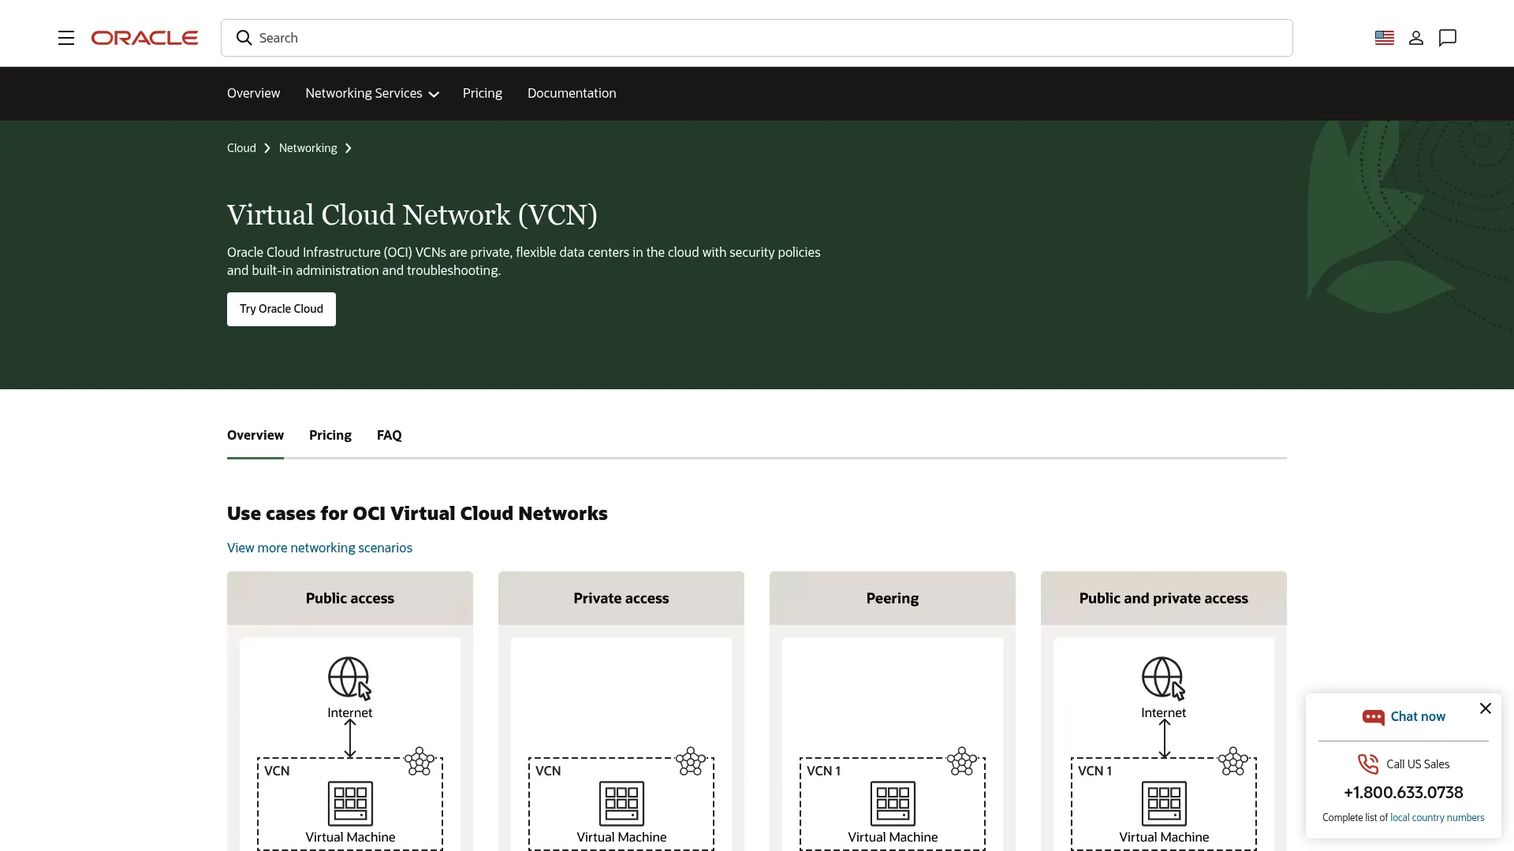This screenshot has width=1514, height=851.
Task: Click Internet globe in Public and private access card
Action: [1164, 678]
